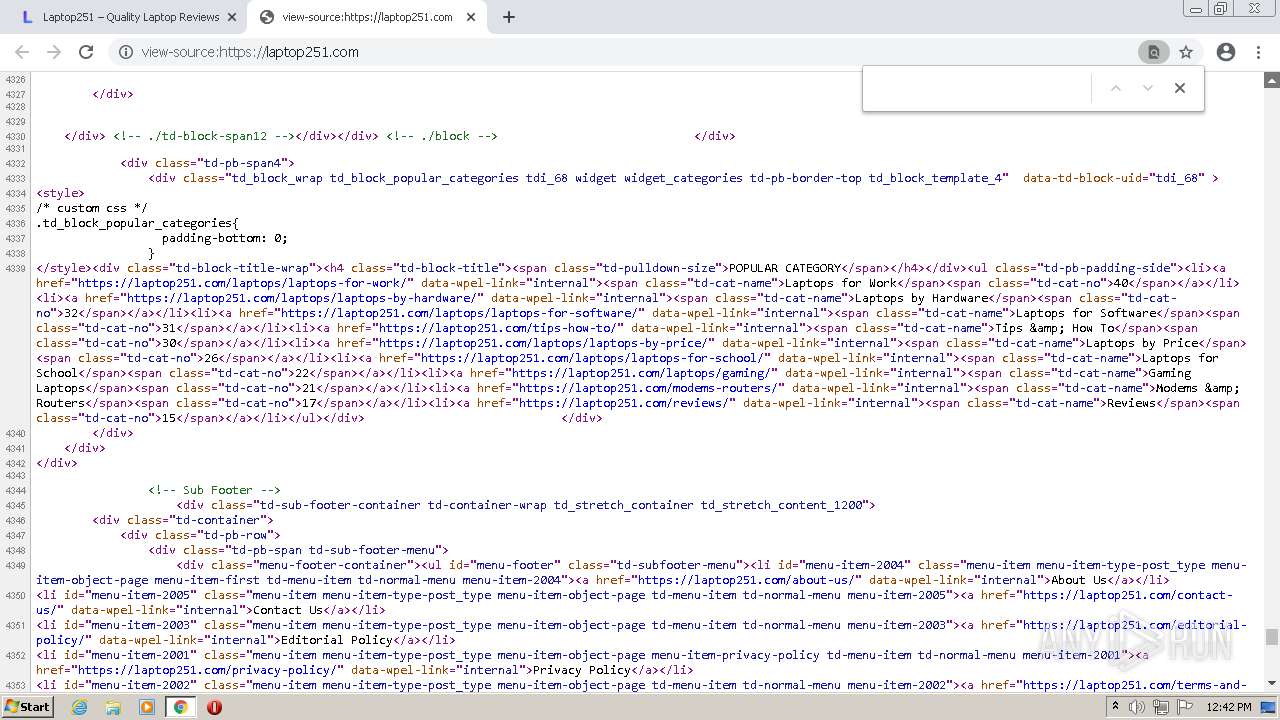Open a new tab with the plus button
This screenshot has width=1280, height=720.
coord(509,17)
